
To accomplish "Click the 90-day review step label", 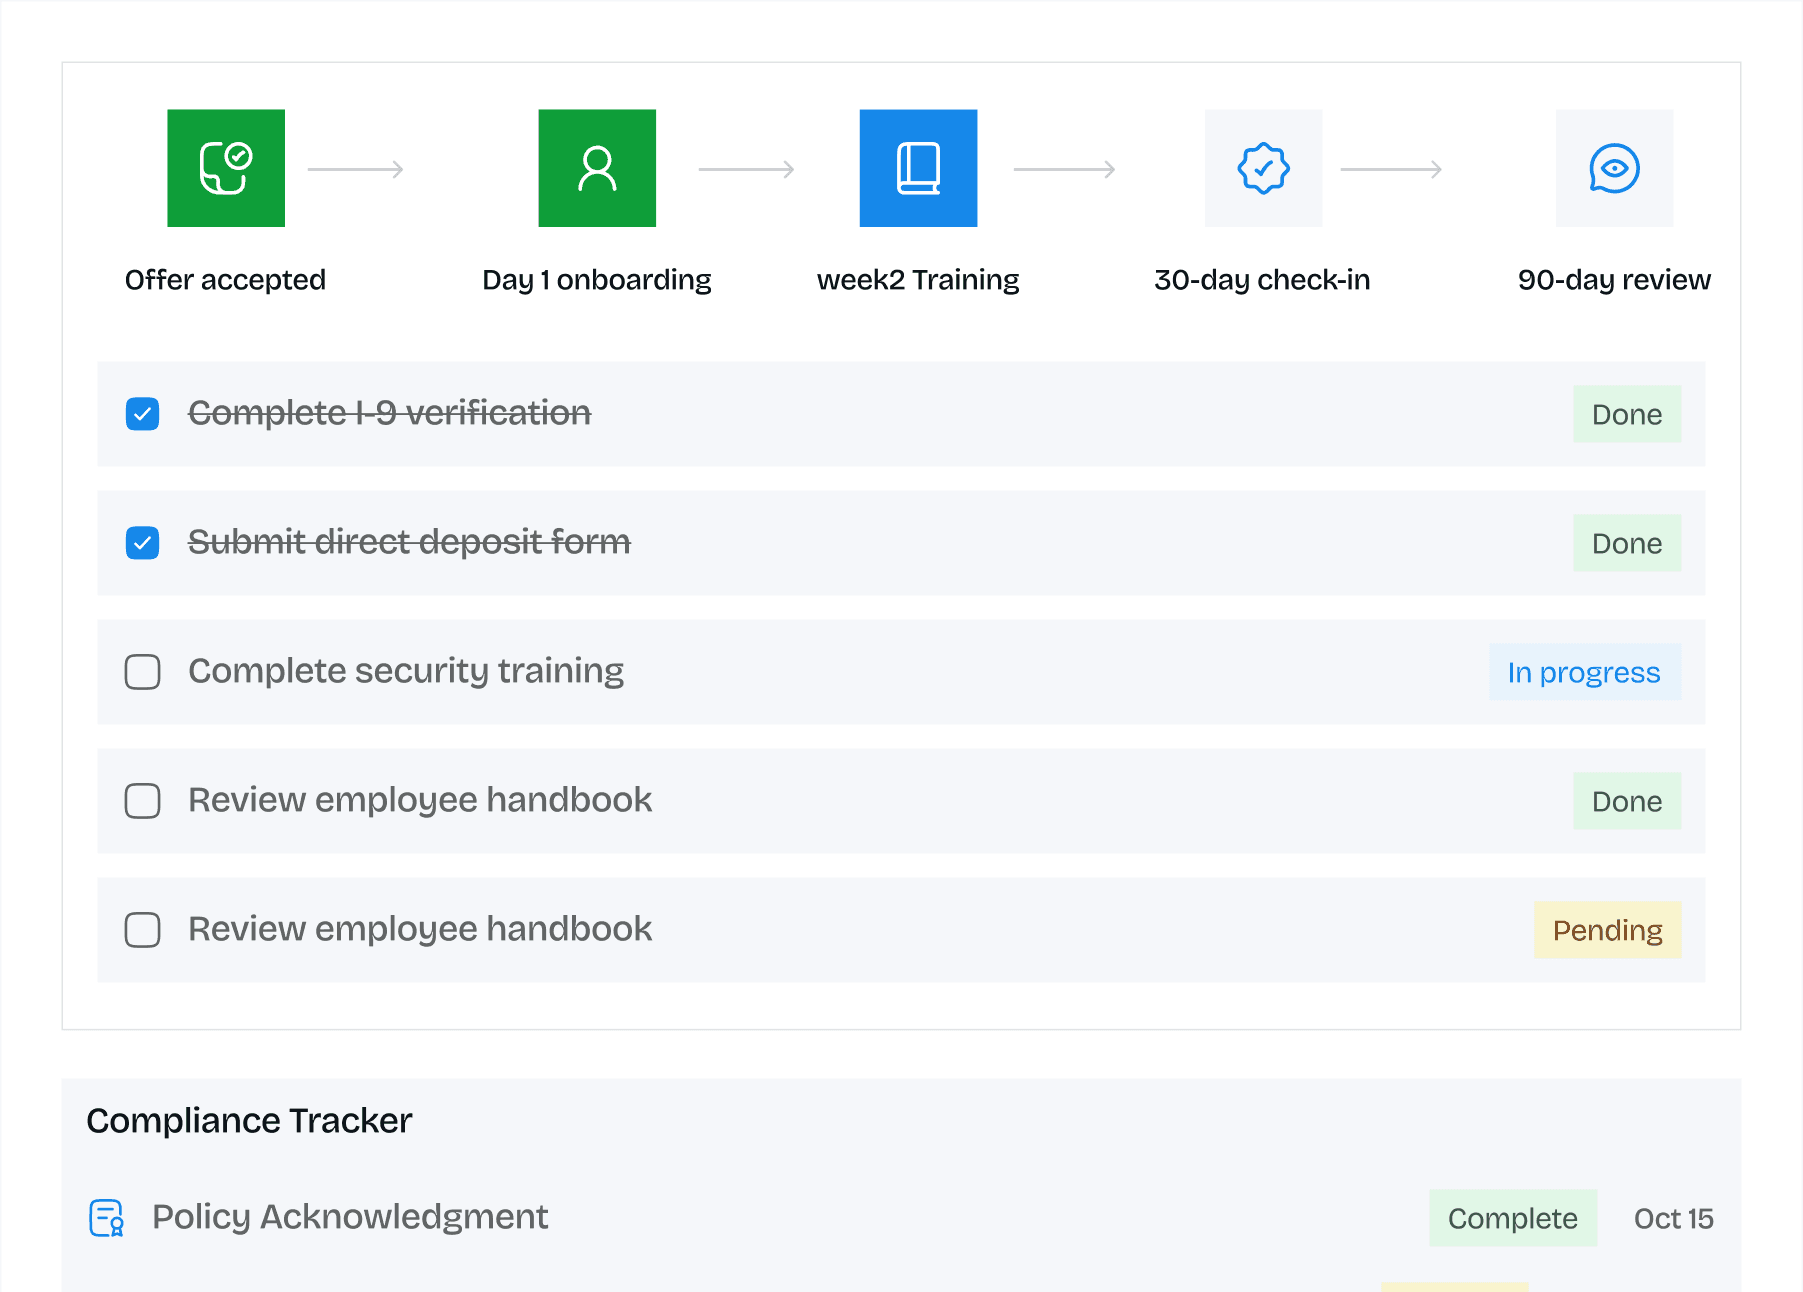I will tap(1614, 280).
